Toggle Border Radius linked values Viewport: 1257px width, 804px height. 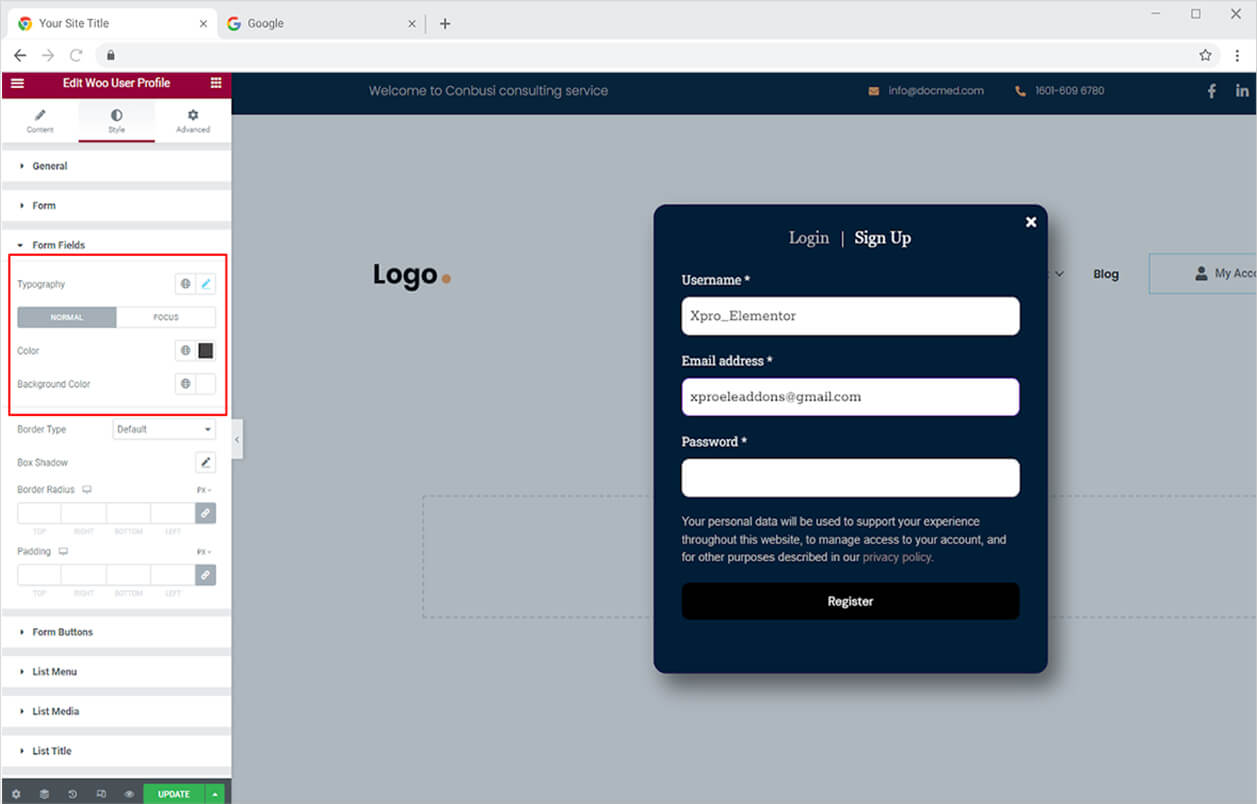click(x=205, y=513)
